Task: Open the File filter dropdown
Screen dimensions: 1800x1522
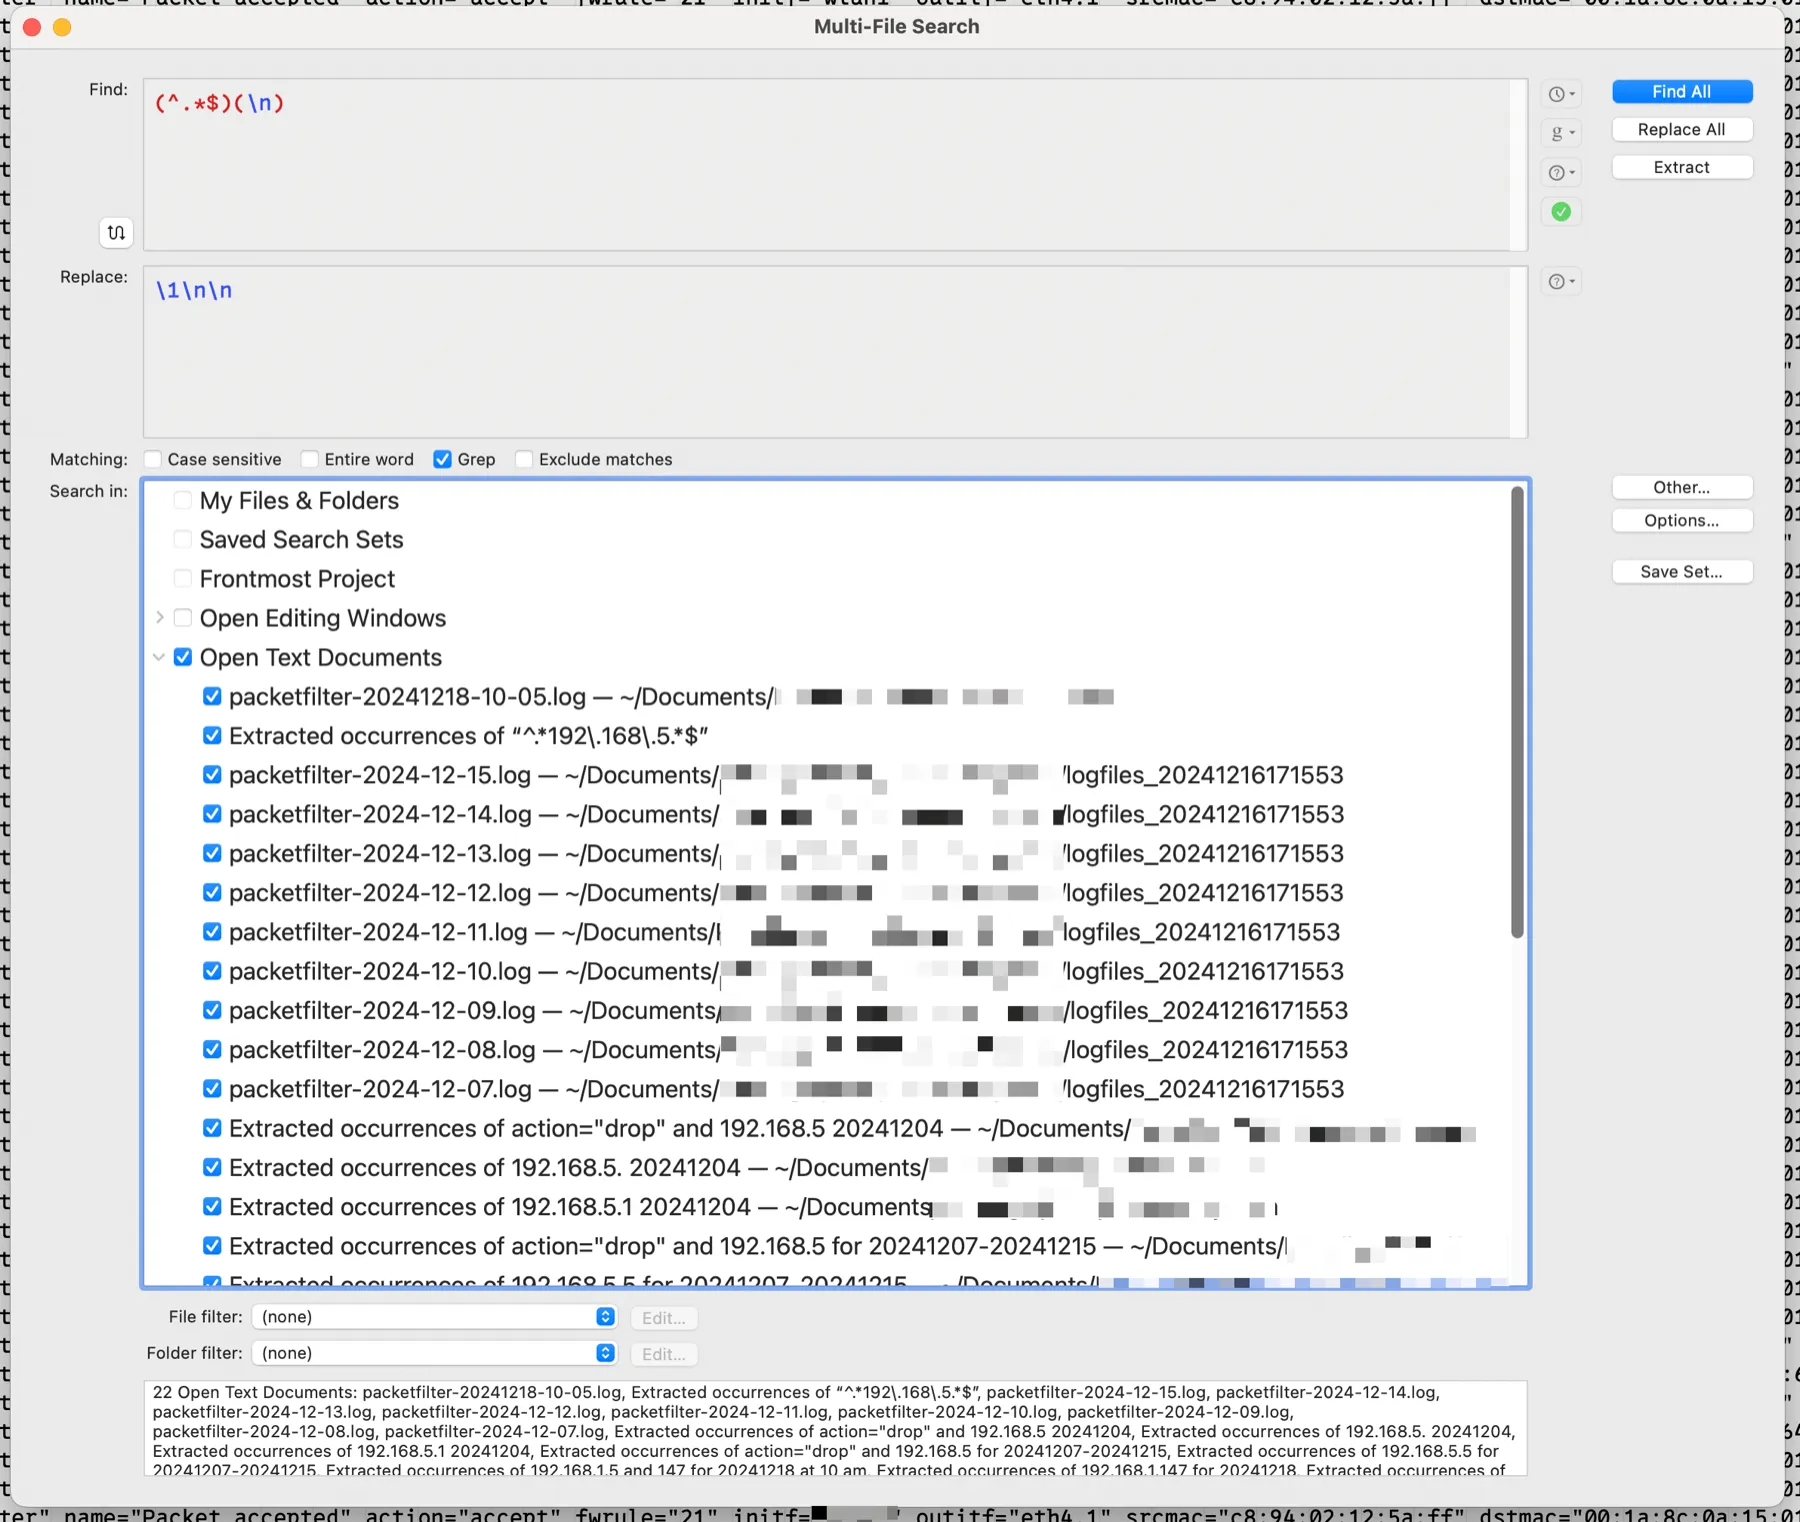Action: 434,1317
